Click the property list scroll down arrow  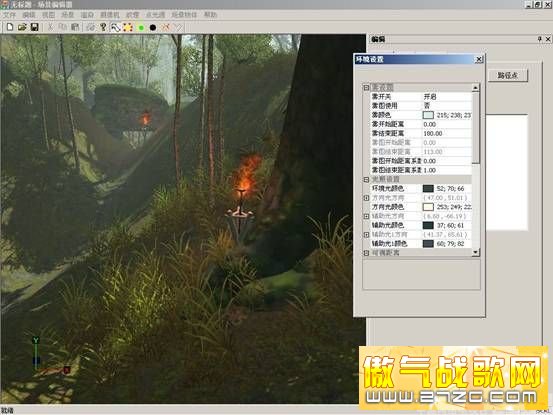point(476,252)
